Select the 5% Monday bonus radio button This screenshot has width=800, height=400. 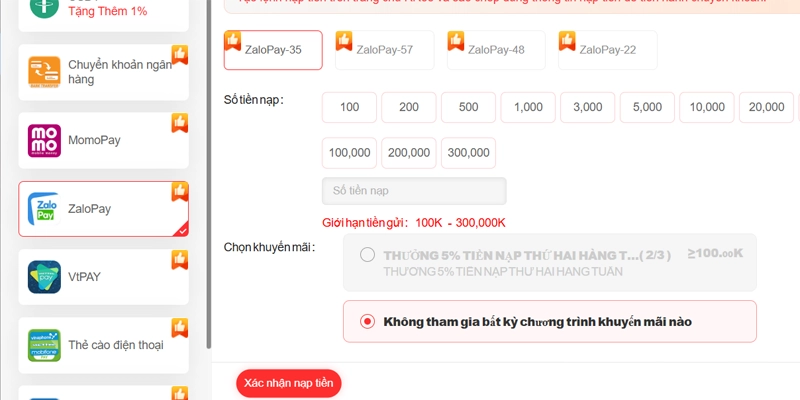click(x=367, y=255)
